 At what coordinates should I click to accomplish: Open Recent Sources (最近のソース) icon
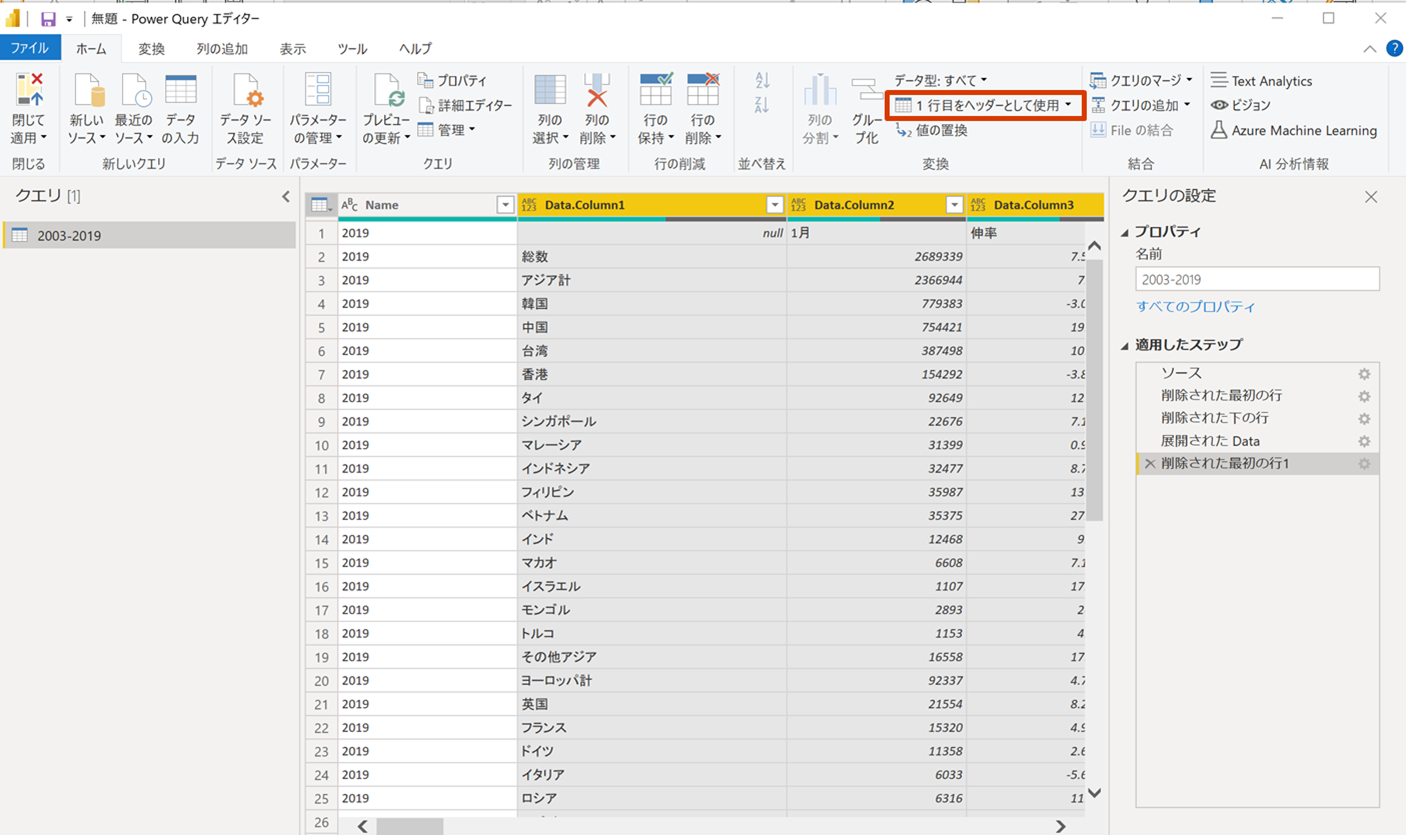[x=135, y=90]
